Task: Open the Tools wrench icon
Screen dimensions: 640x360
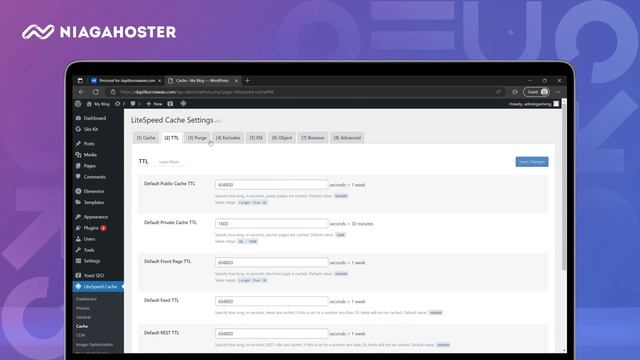Action: point(78,250)
